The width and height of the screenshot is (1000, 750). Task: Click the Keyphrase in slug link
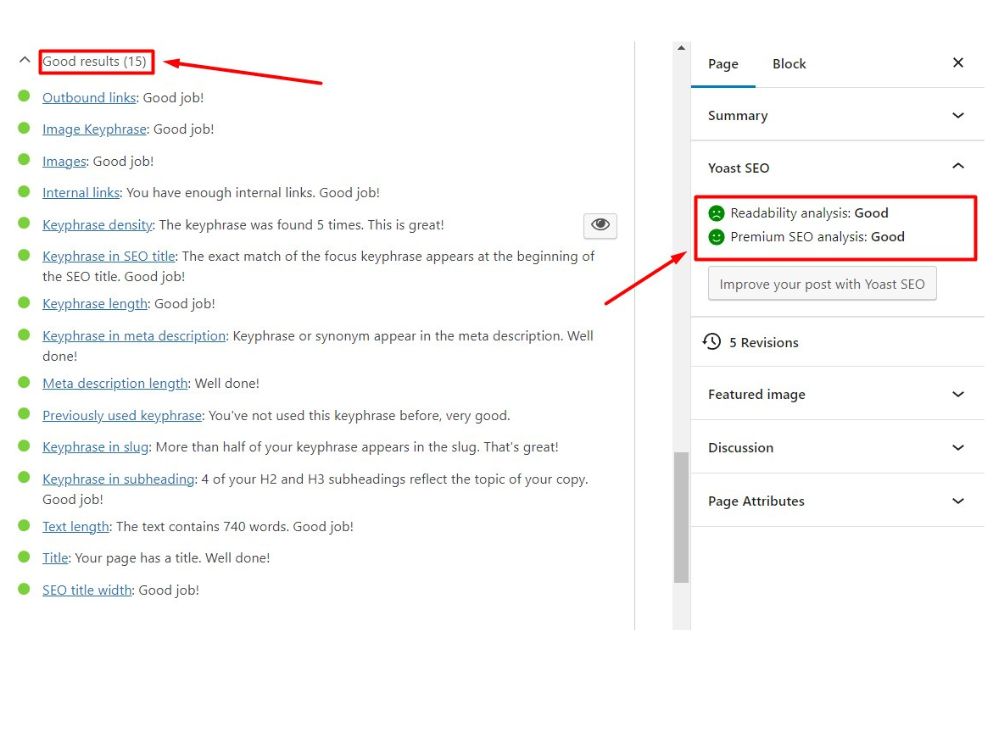tap(96, 447)
